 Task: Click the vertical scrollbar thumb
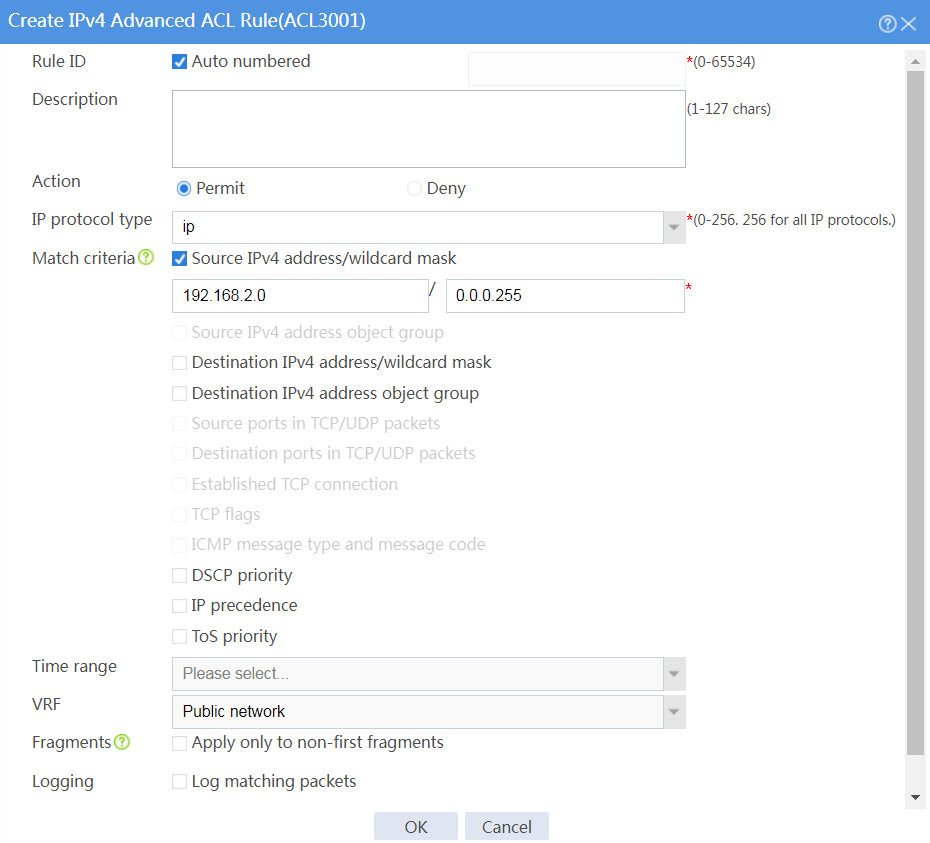coord(915,413)
